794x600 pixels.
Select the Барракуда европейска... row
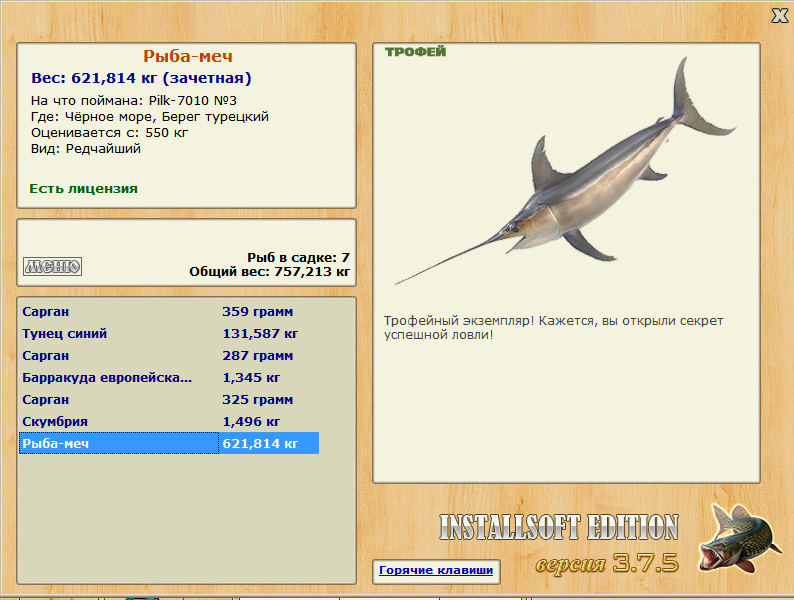point(170,378)
